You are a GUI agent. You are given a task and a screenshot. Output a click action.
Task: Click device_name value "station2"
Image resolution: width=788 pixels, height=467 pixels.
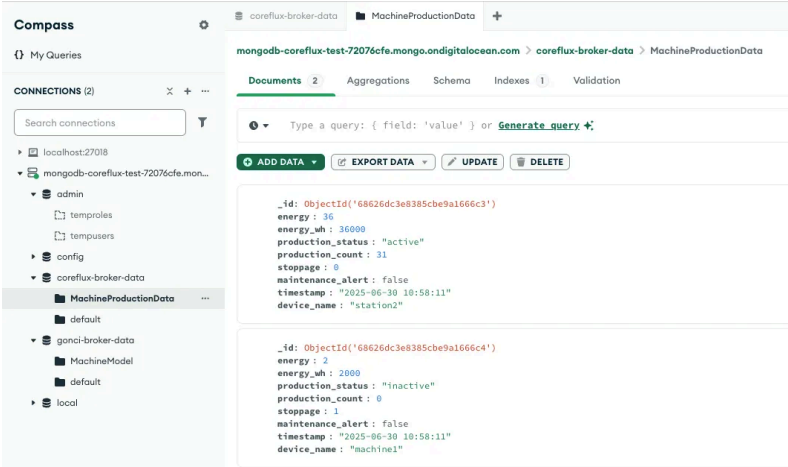pyautogui.click(x=376, y=305)
